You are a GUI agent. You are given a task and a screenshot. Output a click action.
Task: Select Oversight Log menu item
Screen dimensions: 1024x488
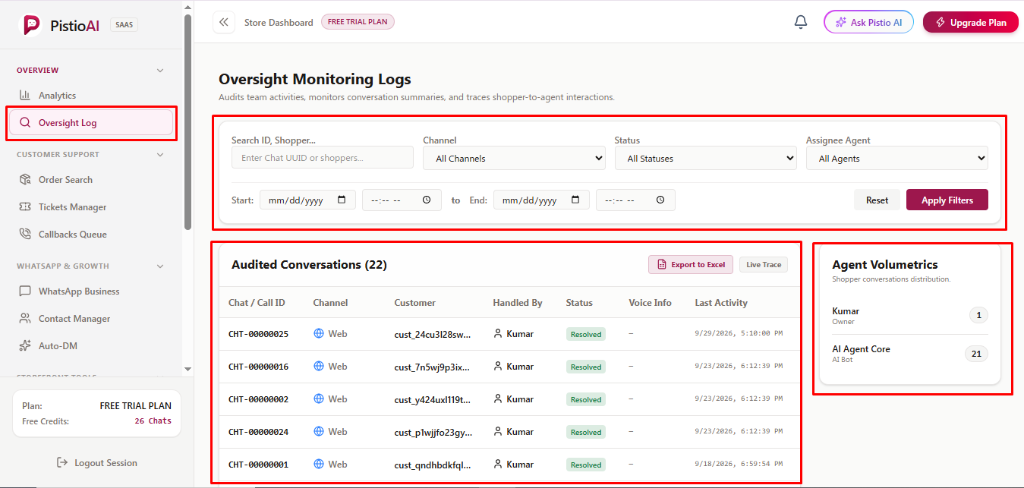(91, 122)
